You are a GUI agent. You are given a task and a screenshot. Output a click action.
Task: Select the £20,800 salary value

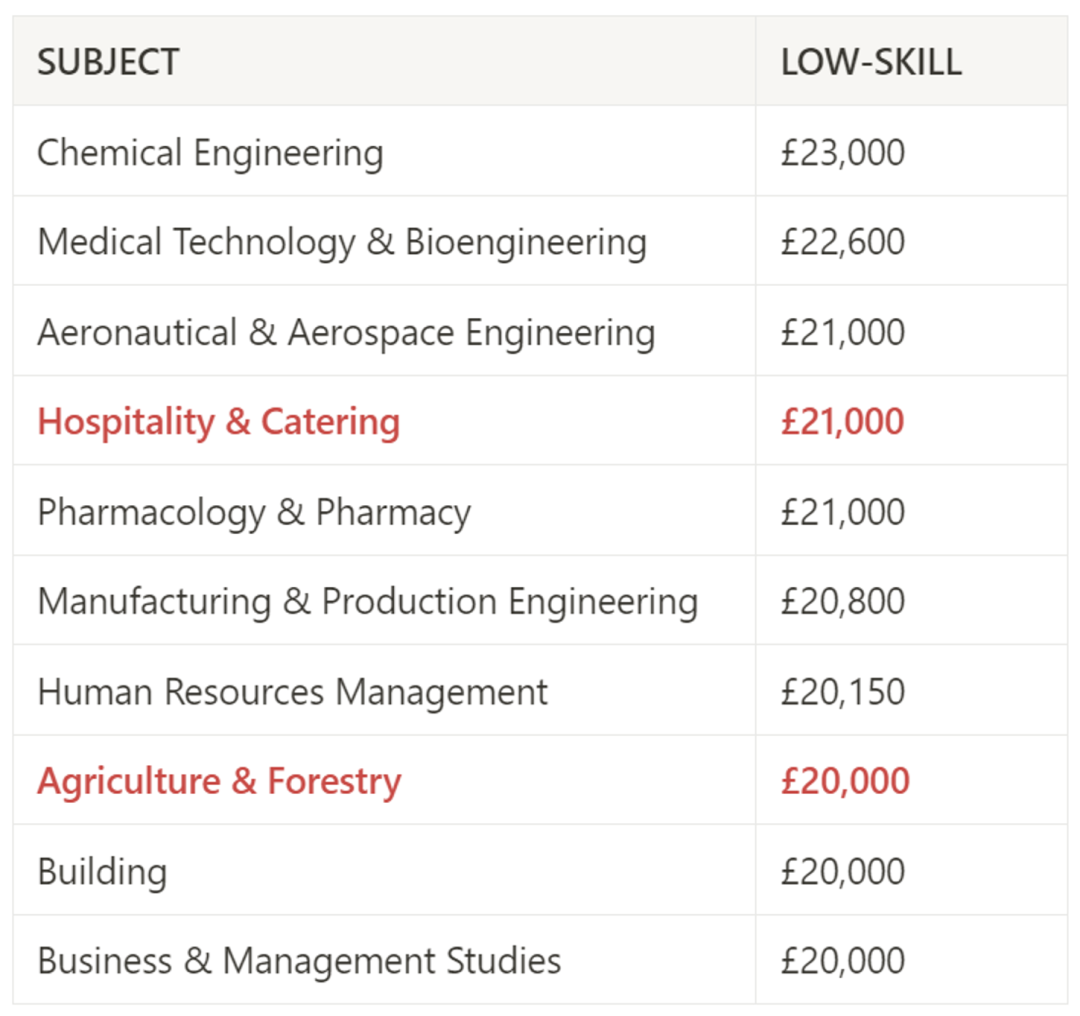coord(842,601)
